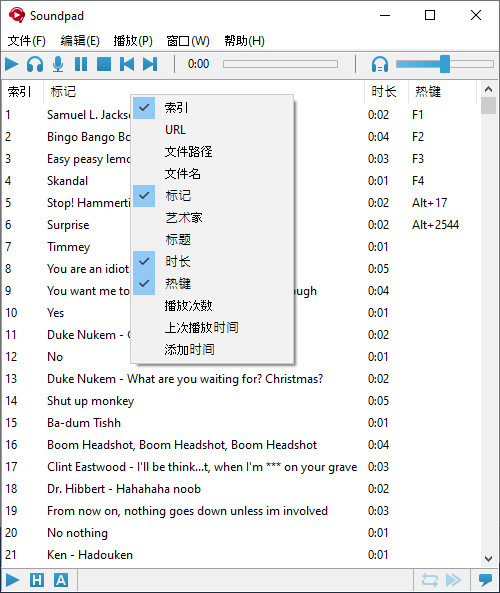Enable the 文件名 column
Screen dimensions: 500x593
pyautogui.click(x=212, y=174)
